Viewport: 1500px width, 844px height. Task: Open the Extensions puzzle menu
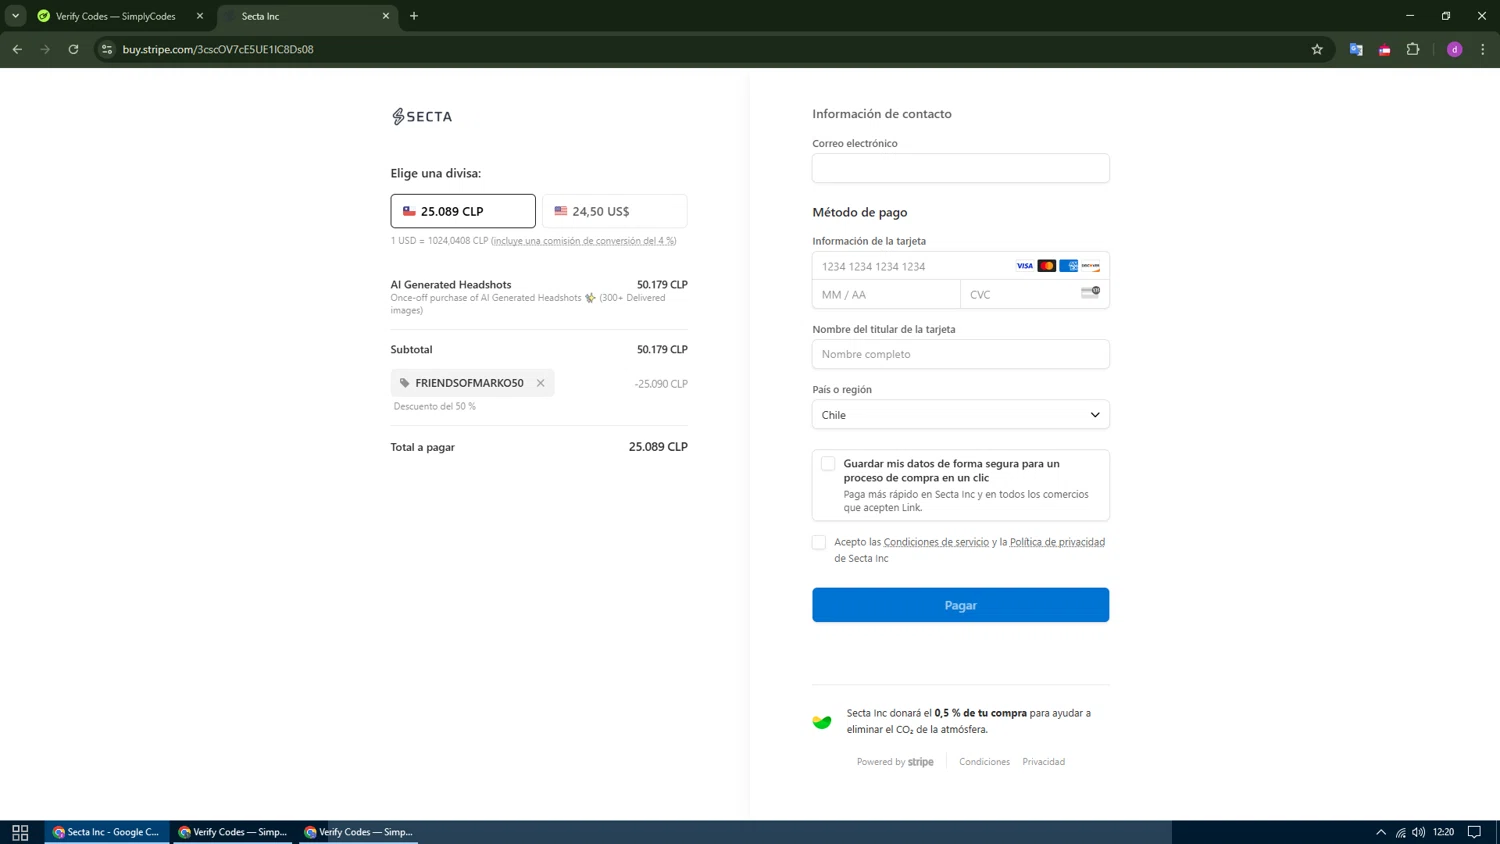(1413, 49)
